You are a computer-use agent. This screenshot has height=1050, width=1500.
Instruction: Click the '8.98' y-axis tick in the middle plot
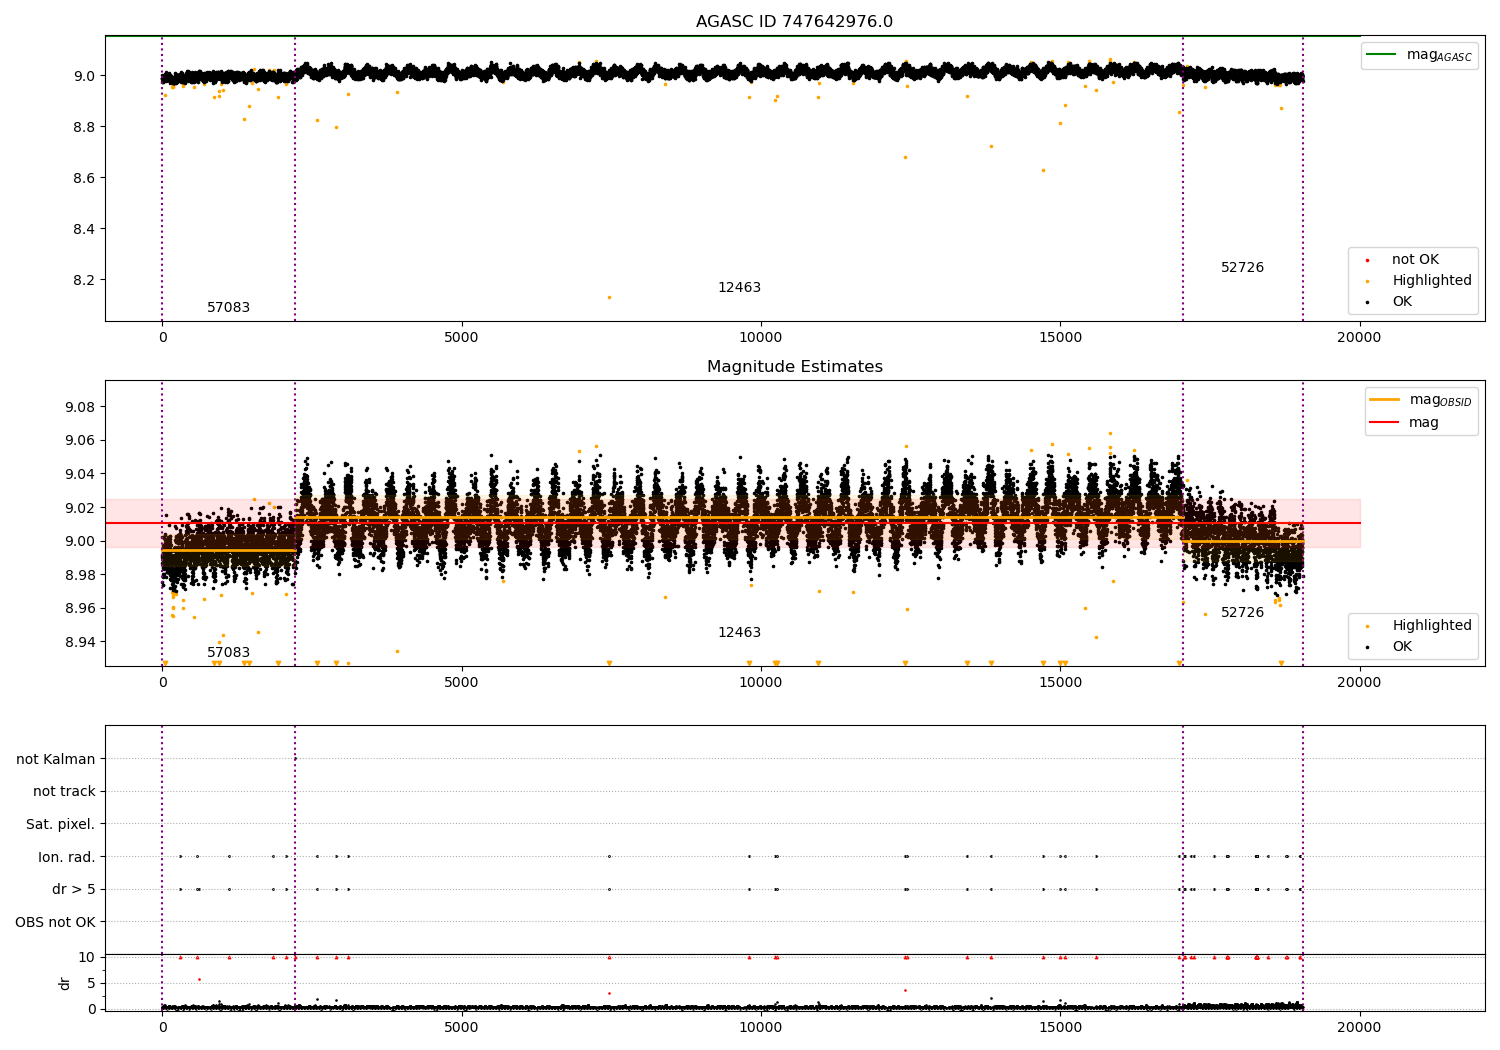tap(80, 575)
